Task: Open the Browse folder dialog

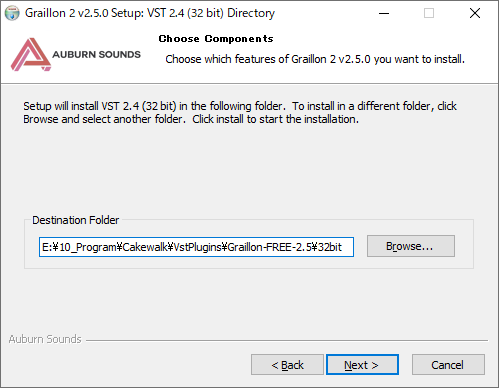Action: (411, 246)
